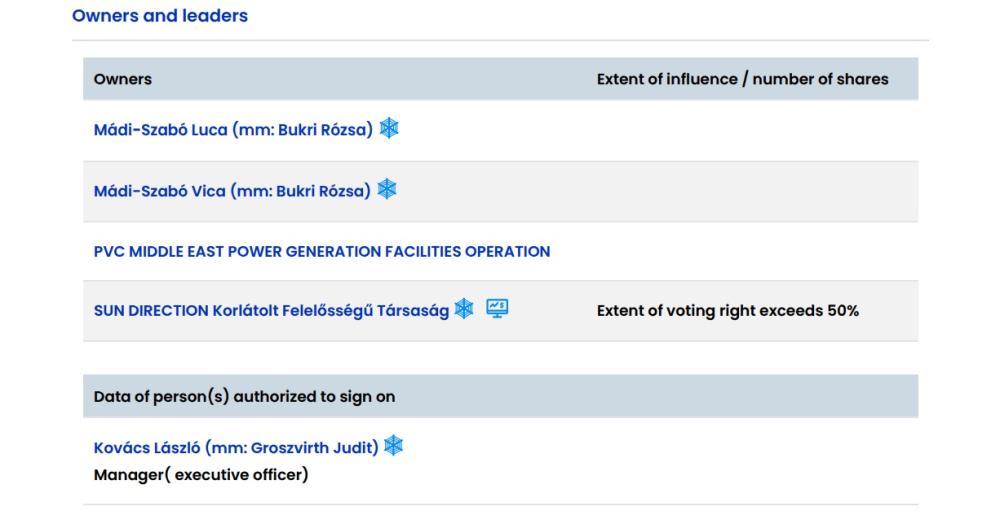Click the Owners and leaders section heading
Screen dimensions: 1000x520
(x=160, y=16)
